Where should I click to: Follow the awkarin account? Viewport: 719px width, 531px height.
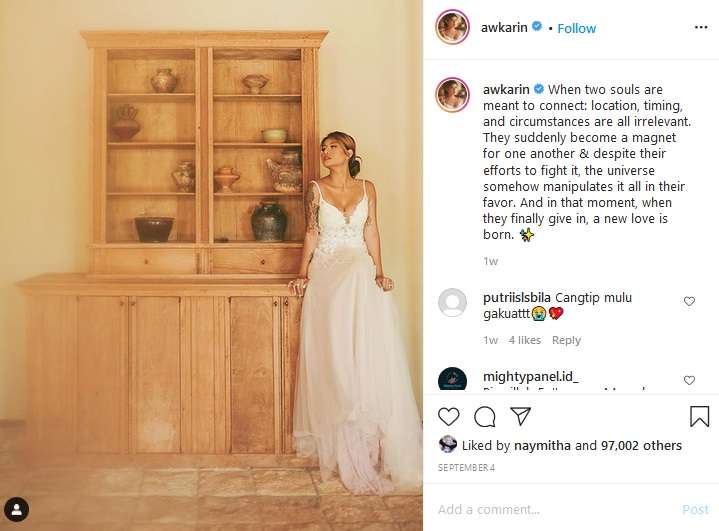click(x=576, y=28)
